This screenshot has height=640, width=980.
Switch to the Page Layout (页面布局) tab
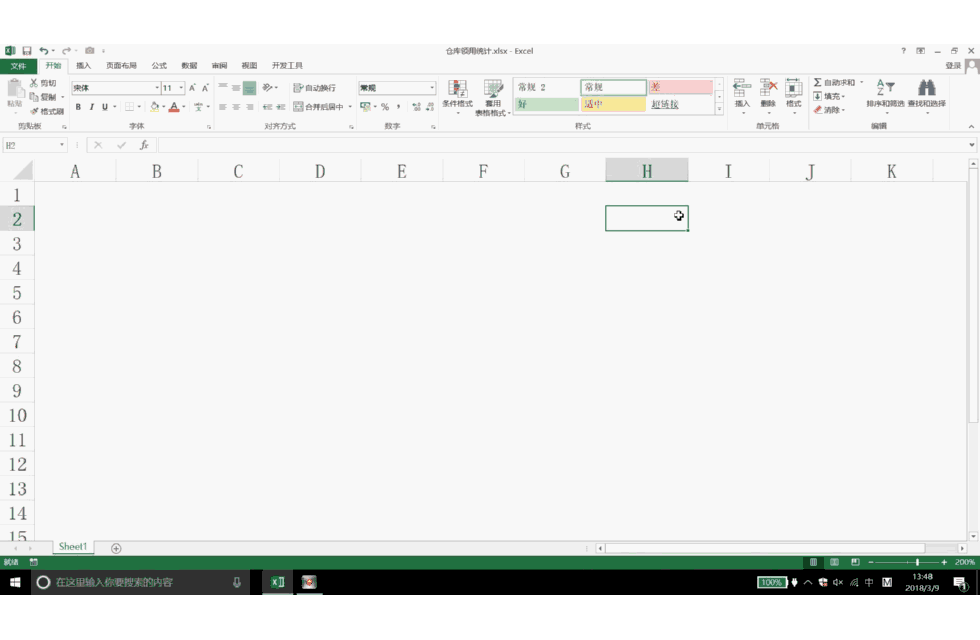pyautogui.click(x=121, y=66)
